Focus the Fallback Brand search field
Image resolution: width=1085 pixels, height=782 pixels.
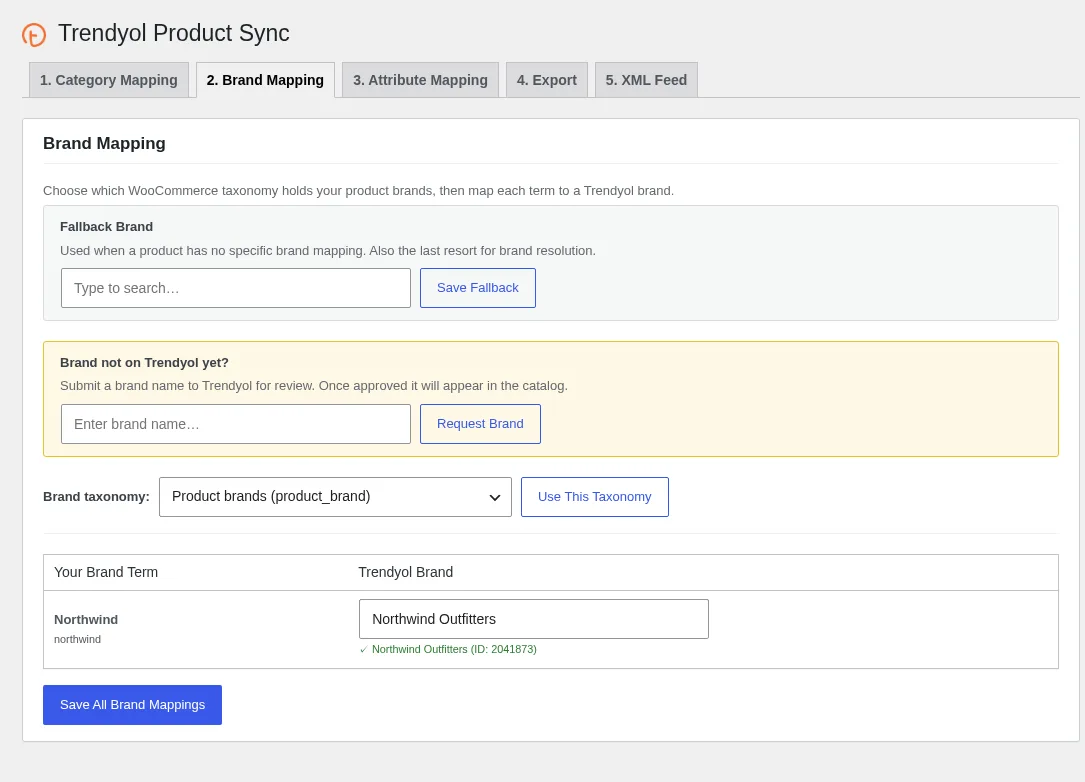(x=236, y=288)
